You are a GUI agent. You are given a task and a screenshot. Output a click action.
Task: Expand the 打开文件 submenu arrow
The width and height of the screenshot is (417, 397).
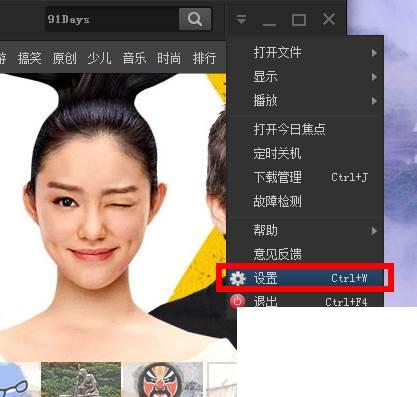coord(374,53)
